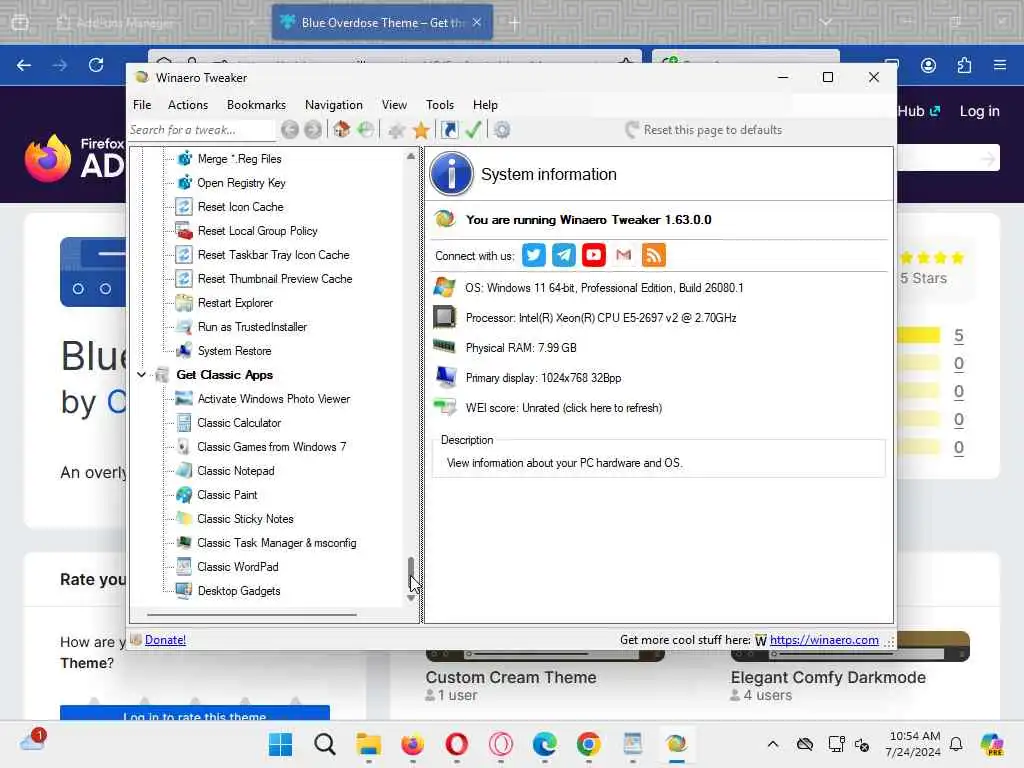
Task: Click the blue System information icon
Action: click(x=451, y=174)
